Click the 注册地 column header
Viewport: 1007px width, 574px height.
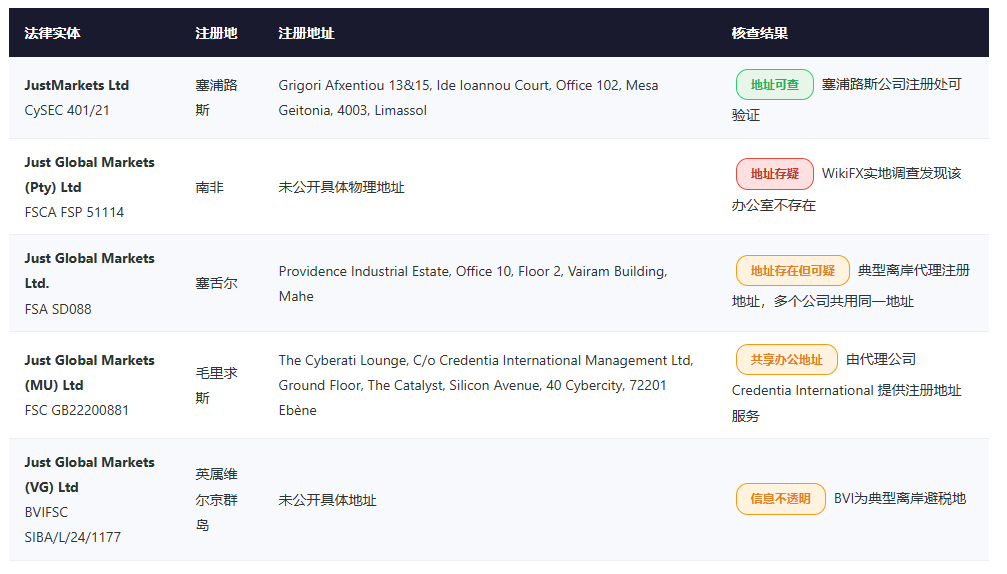click(216, 33)
